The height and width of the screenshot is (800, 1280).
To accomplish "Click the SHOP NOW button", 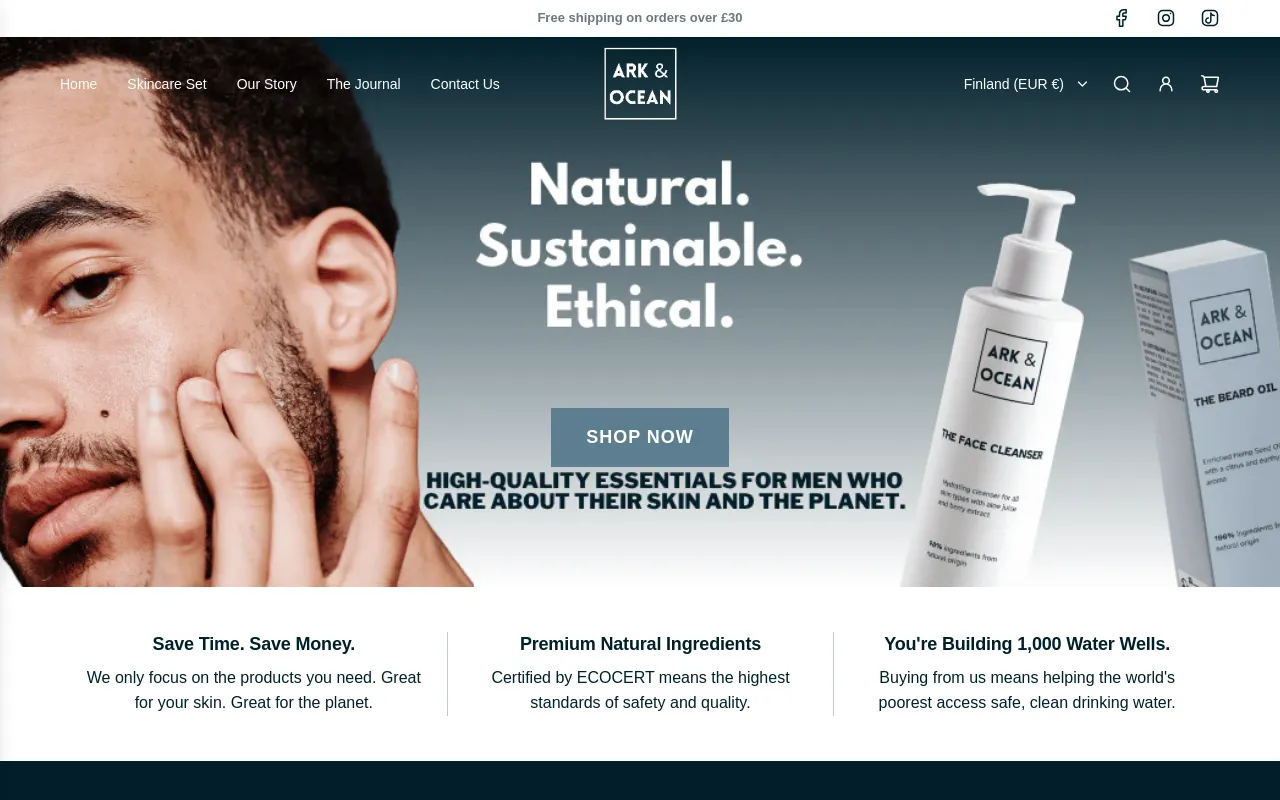I will [x=640, y=437].
